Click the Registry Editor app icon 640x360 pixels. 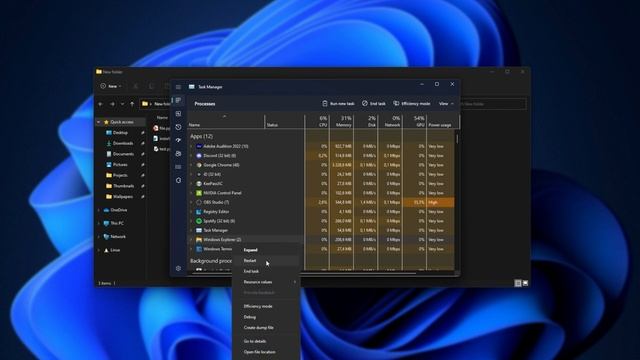pyautogui.click(x=199, y=211)
